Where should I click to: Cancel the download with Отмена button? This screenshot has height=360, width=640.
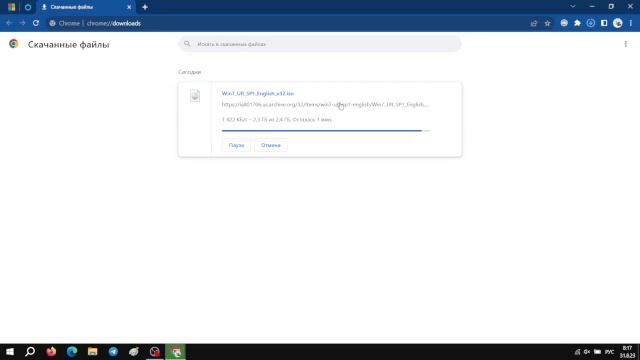(x=271, y=145)
